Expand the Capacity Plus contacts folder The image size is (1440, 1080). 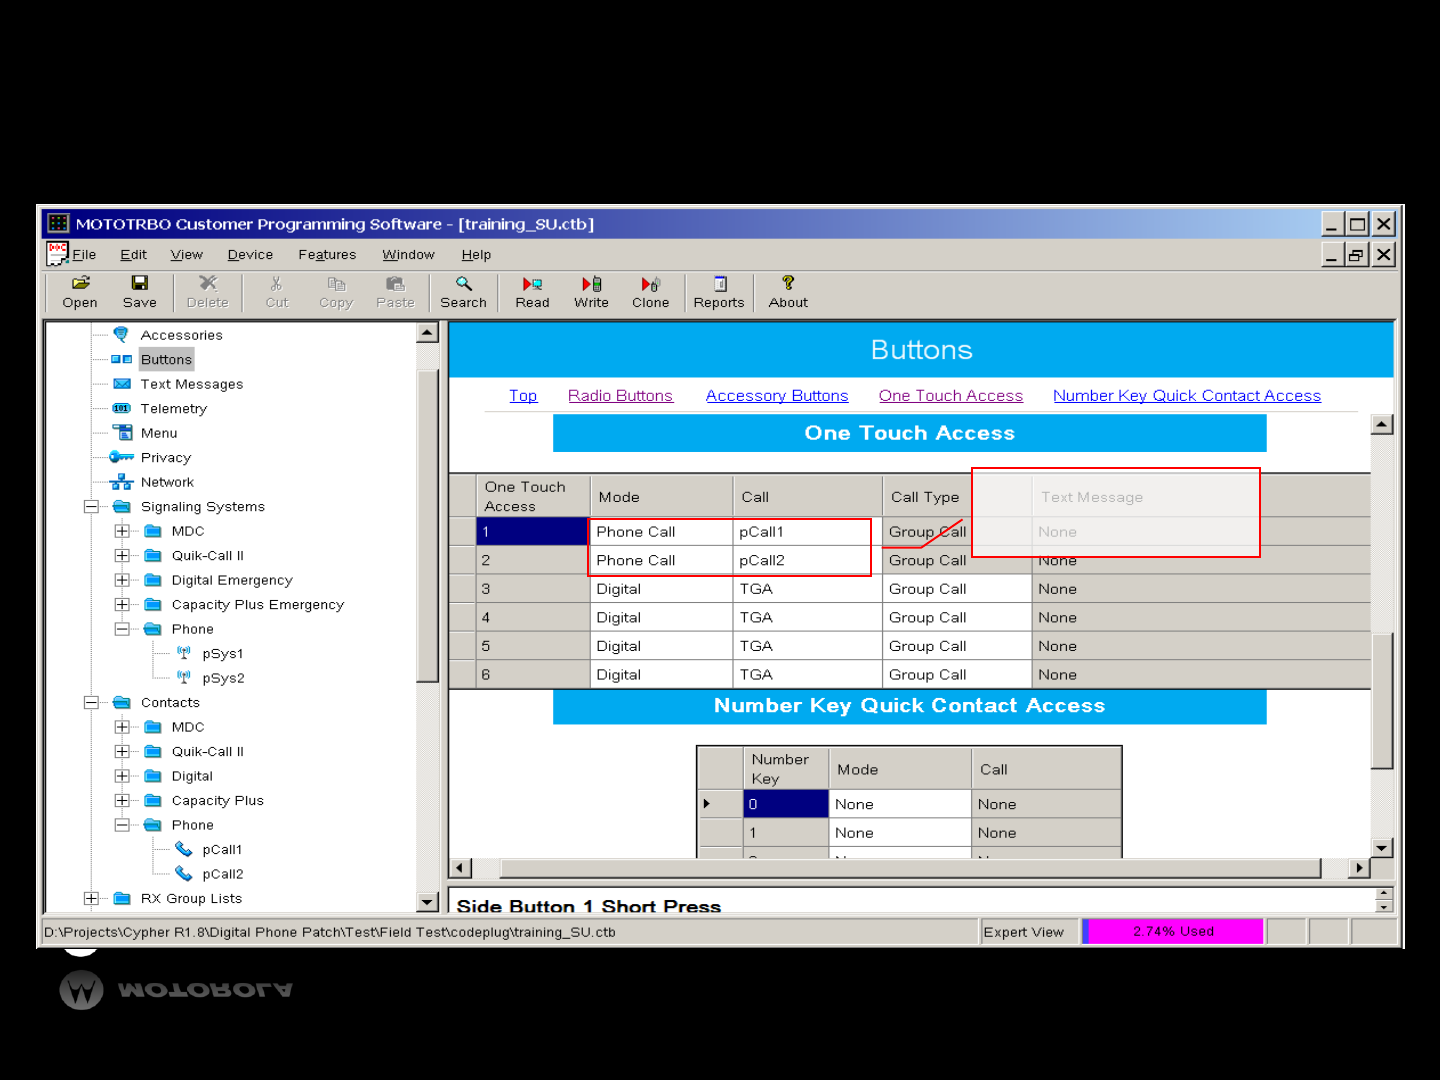[x=122, y=800]
